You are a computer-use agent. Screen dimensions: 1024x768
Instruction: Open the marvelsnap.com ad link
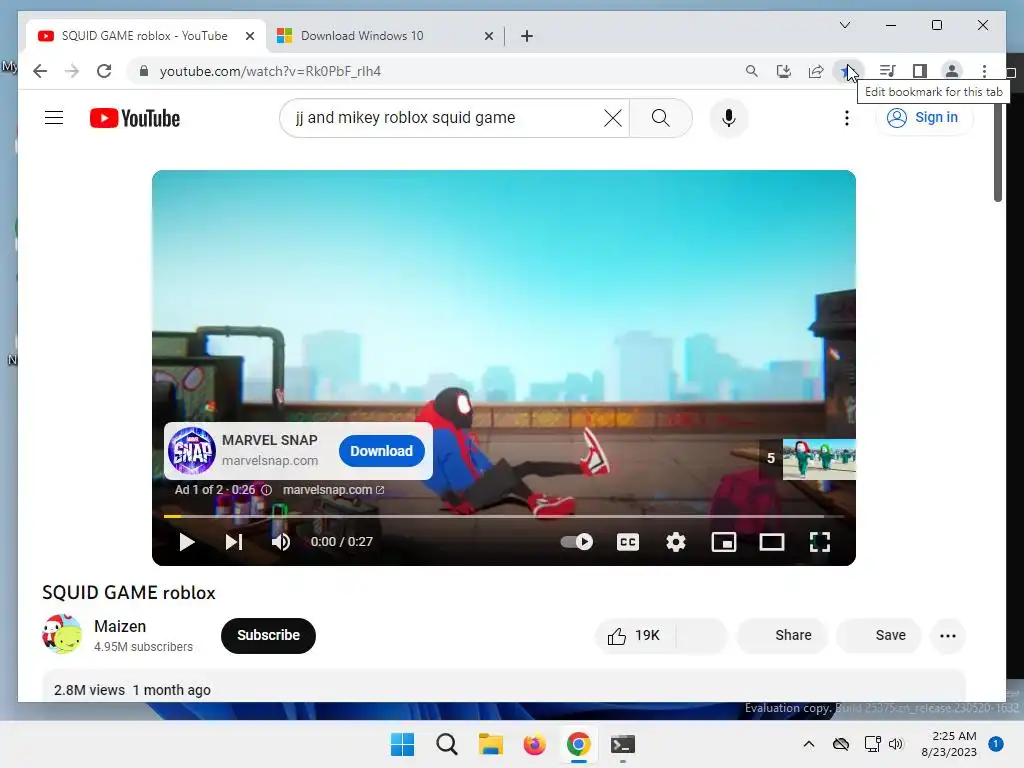coord(333,490)
